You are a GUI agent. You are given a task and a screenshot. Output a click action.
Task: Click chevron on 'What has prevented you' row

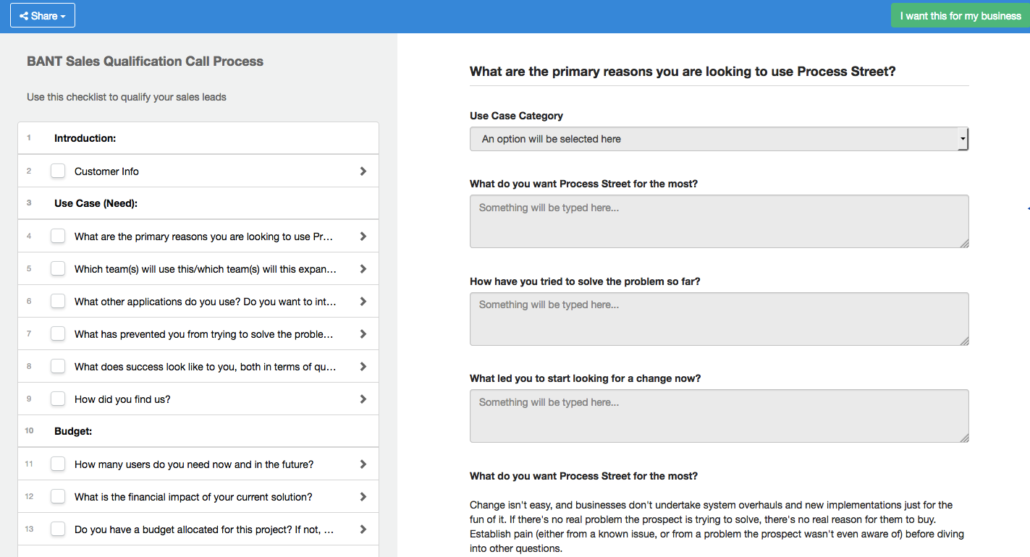tap(363, 334)
